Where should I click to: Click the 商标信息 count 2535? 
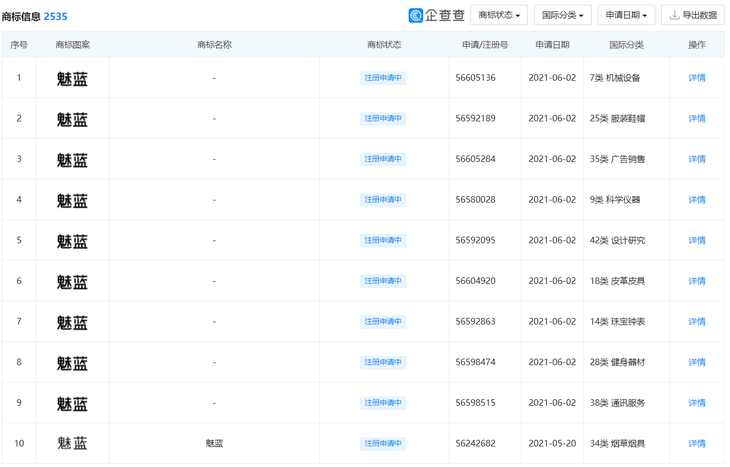[x=55, y=16]
